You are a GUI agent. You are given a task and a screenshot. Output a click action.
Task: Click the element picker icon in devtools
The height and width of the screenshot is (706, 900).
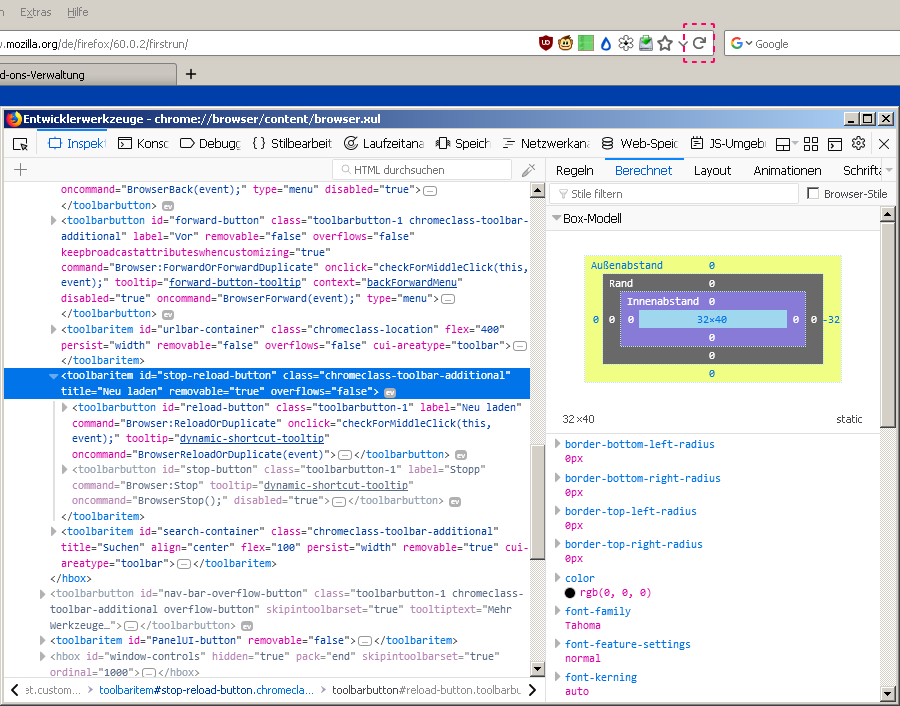(20, 144)
